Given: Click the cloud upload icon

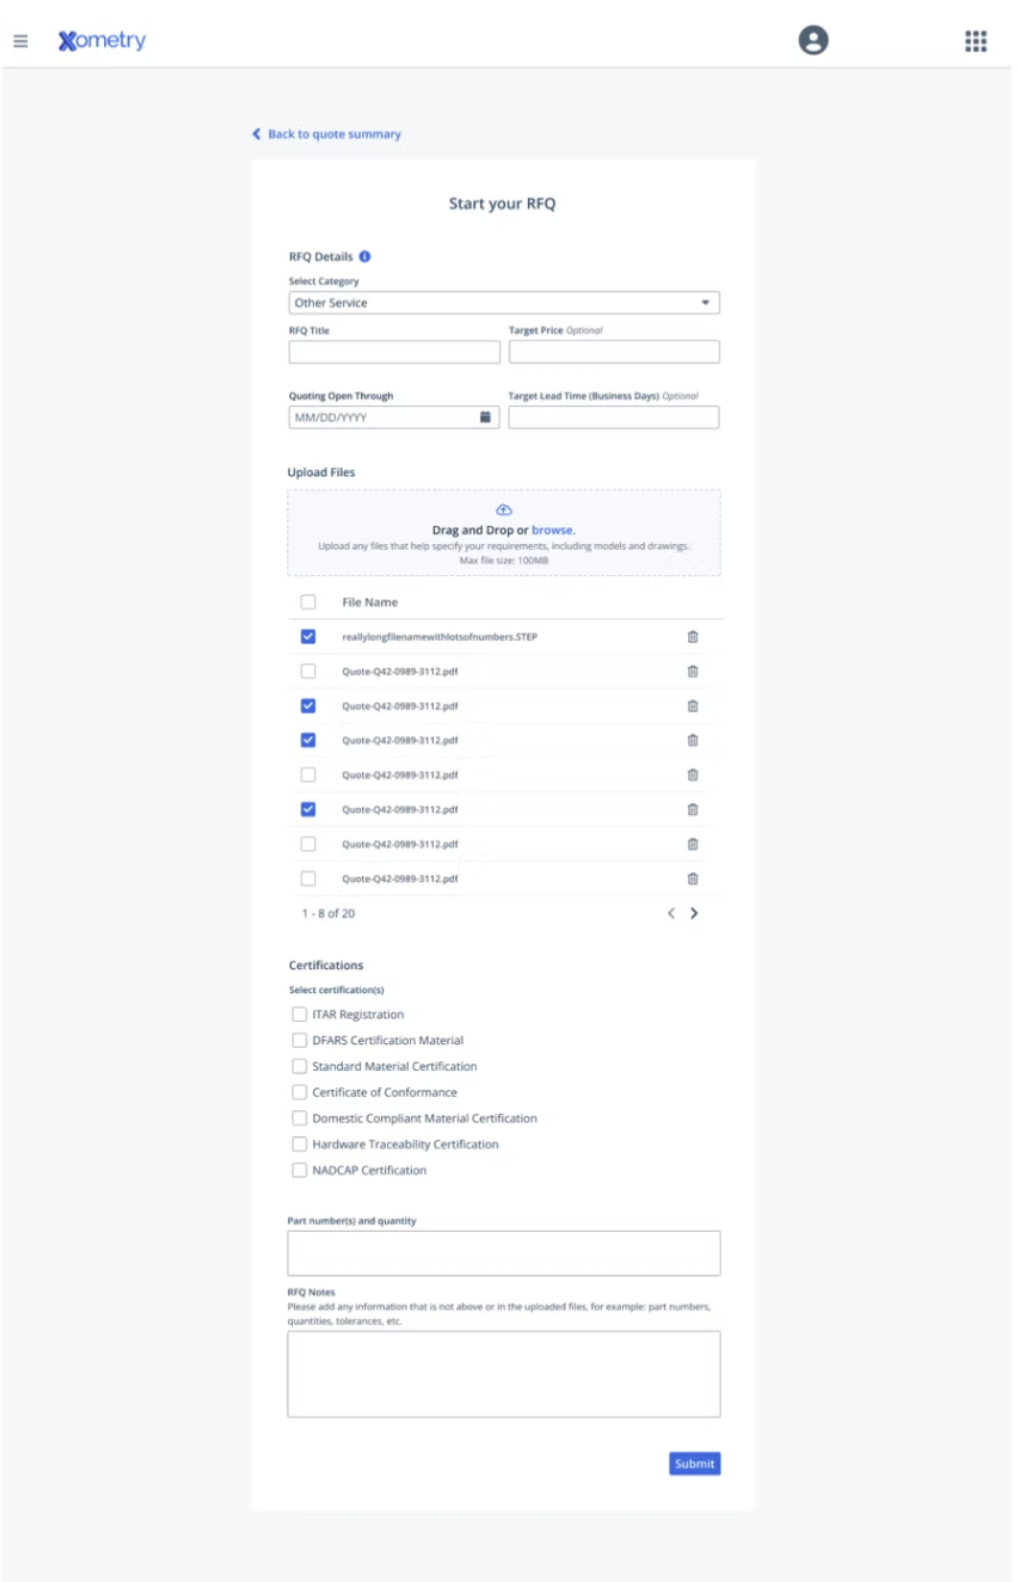Looking at the screenshot, I should (504, 510).
